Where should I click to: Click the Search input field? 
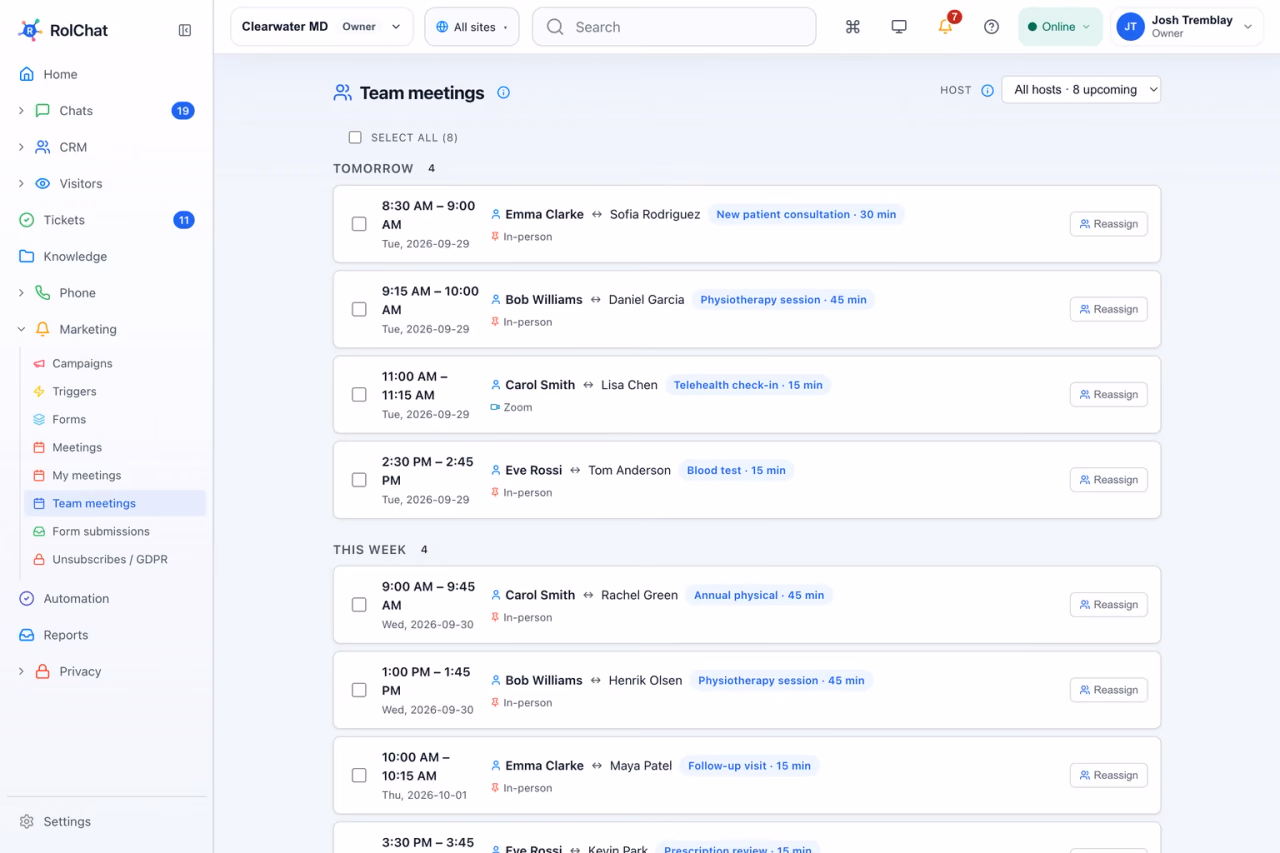pos(674,27)
